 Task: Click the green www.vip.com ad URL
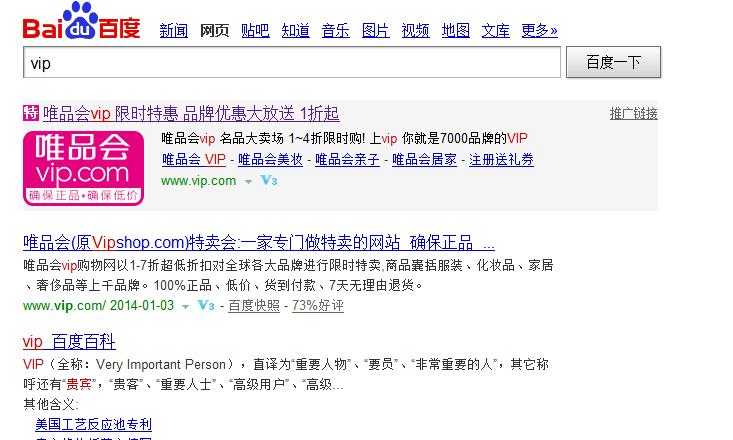point(199,180)
